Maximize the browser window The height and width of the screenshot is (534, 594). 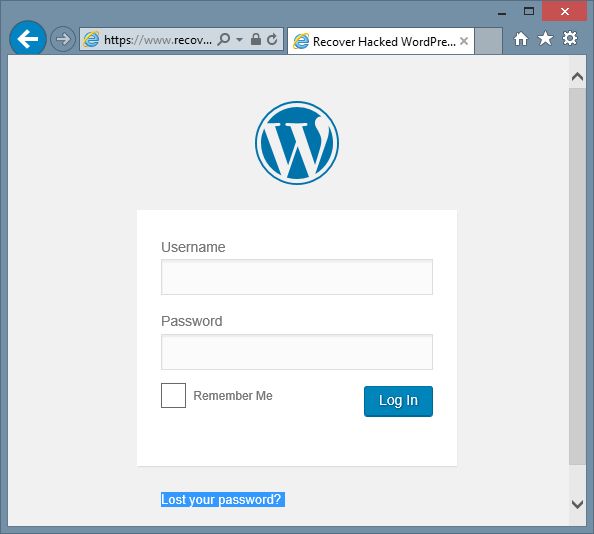tap(529, 11)
